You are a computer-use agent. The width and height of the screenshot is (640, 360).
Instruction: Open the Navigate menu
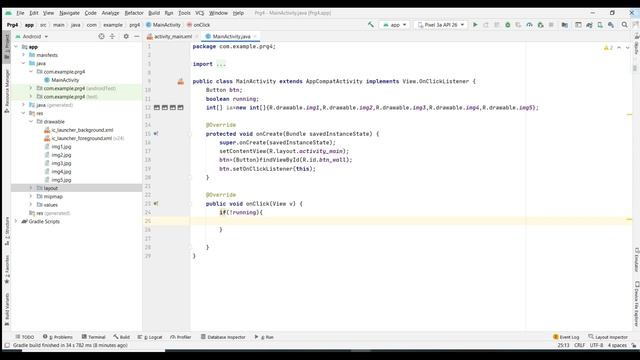tap(69, 13)
